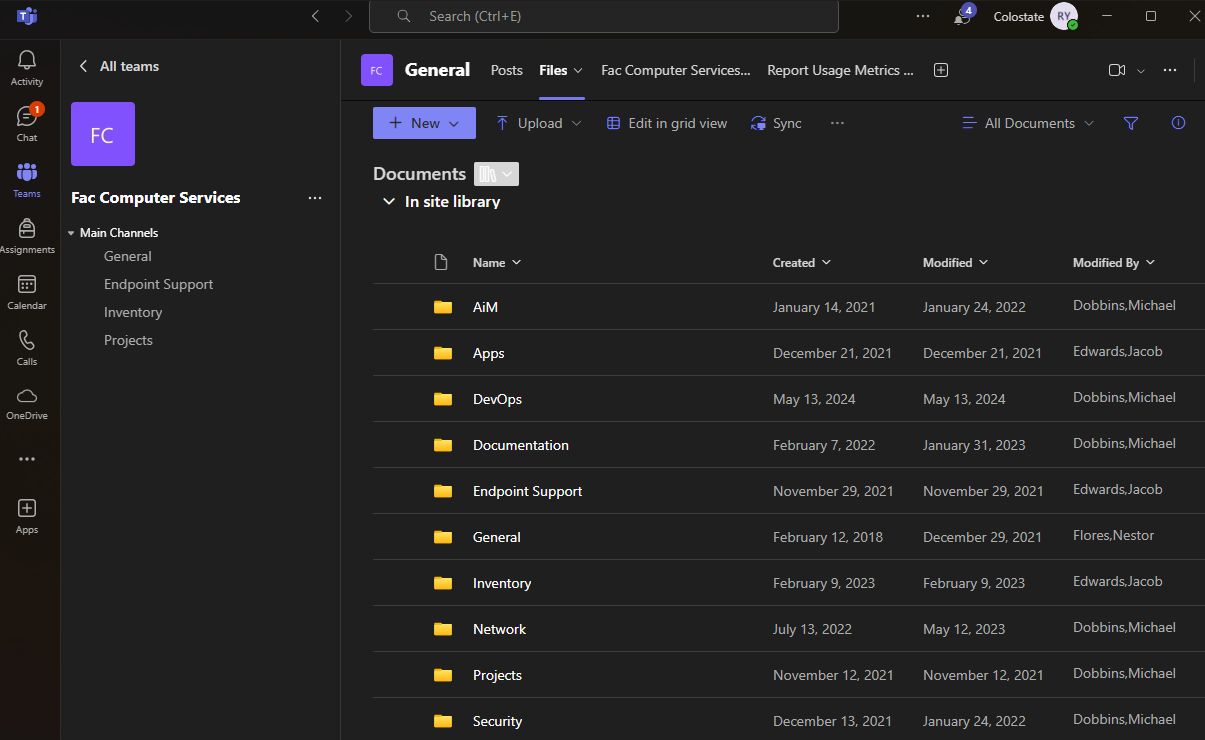The image size is (1205, 740).
Task: Click the Colostate organization label
Action: [x=1019, y=16]
